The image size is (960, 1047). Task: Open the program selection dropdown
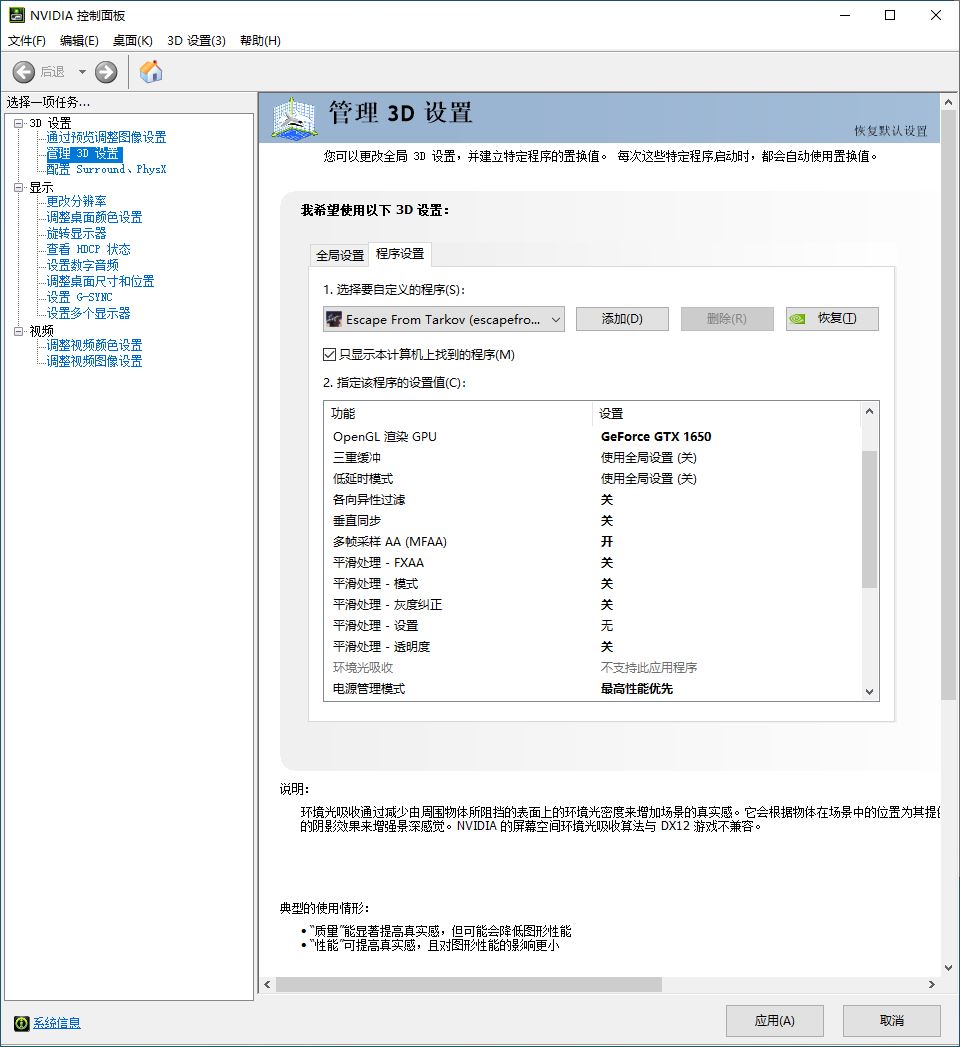444,319
